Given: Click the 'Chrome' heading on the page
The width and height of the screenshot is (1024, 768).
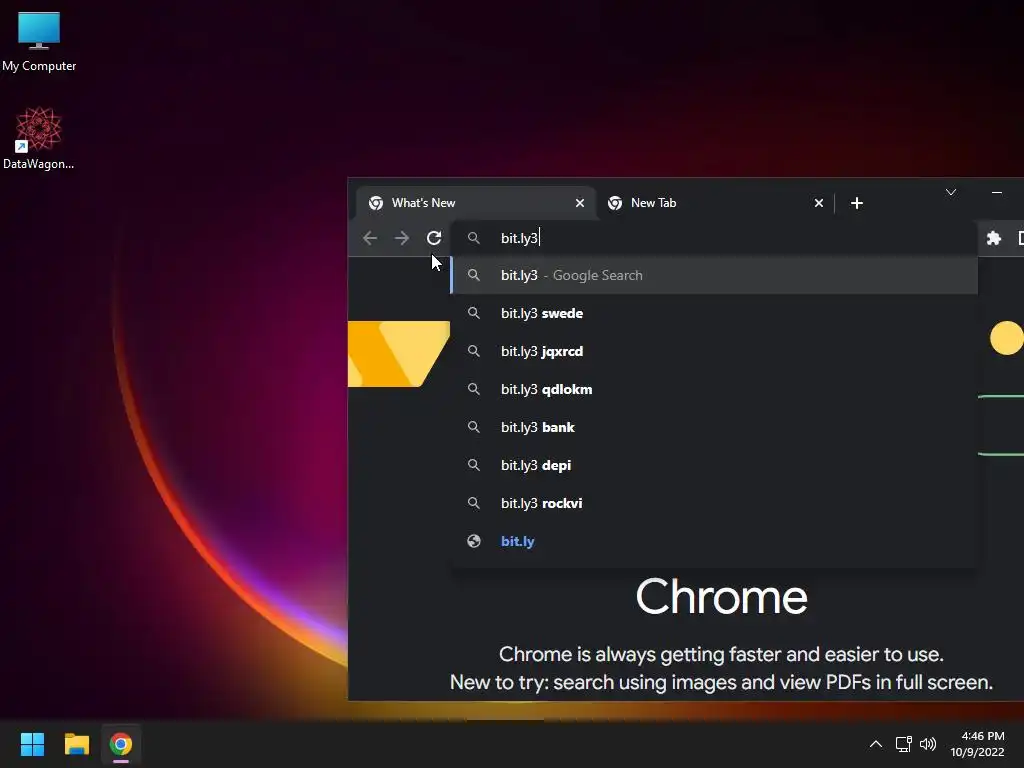Looking at the screenshot, I should click(x=722, y=597).
